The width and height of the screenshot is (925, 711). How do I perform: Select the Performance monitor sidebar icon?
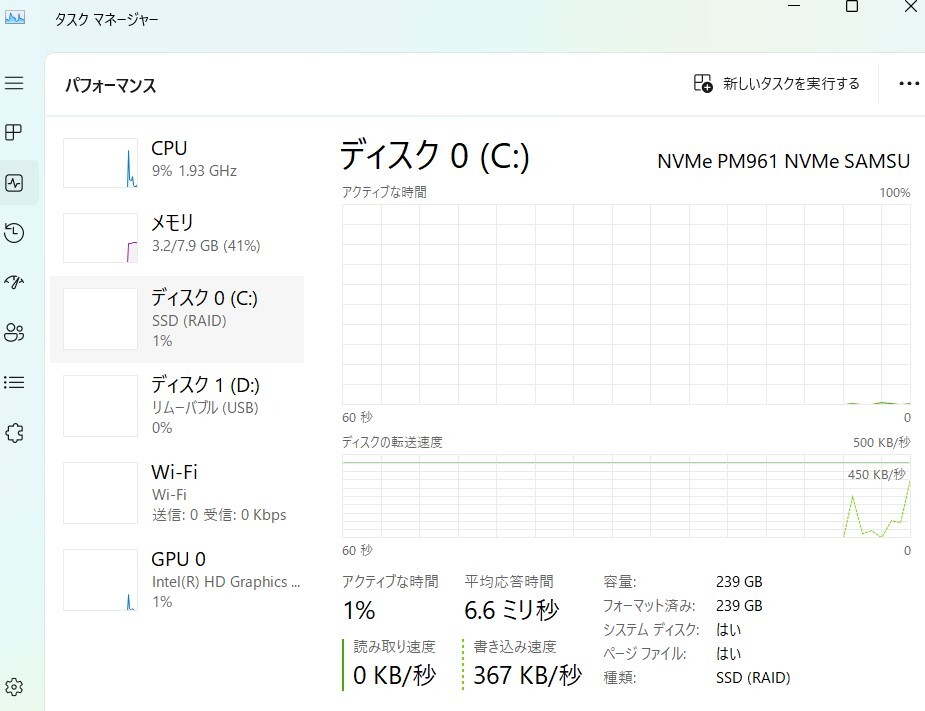[x=15, y=182]
